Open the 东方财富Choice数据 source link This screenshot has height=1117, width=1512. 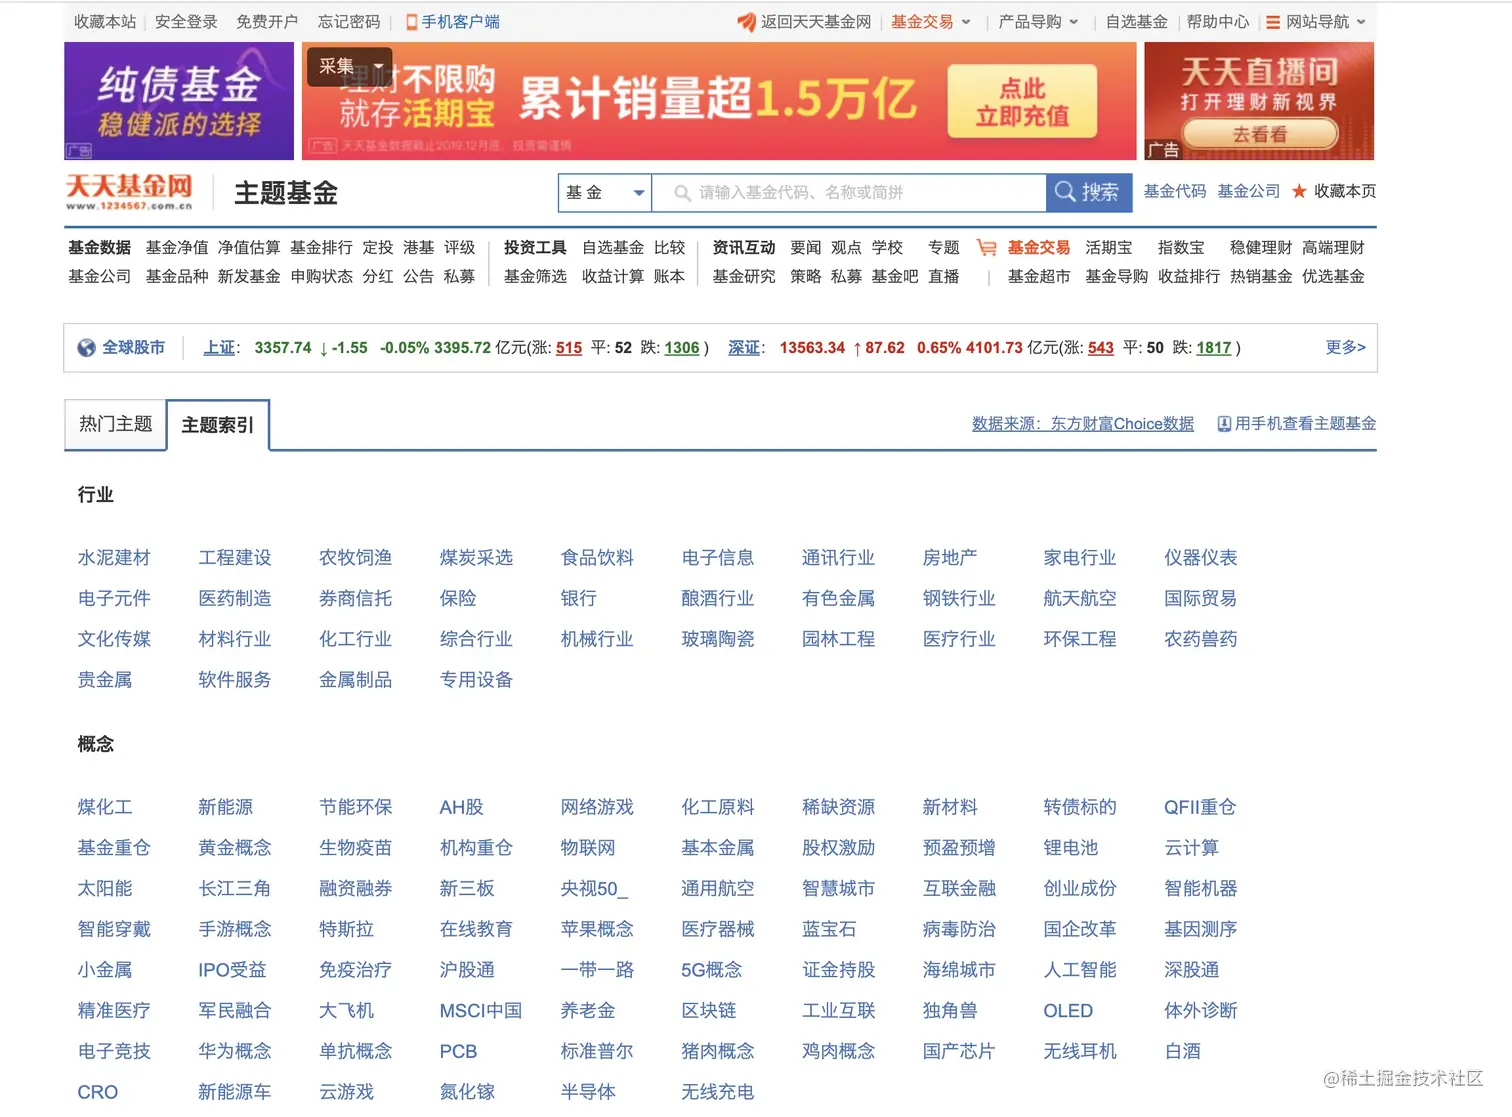1121,423
